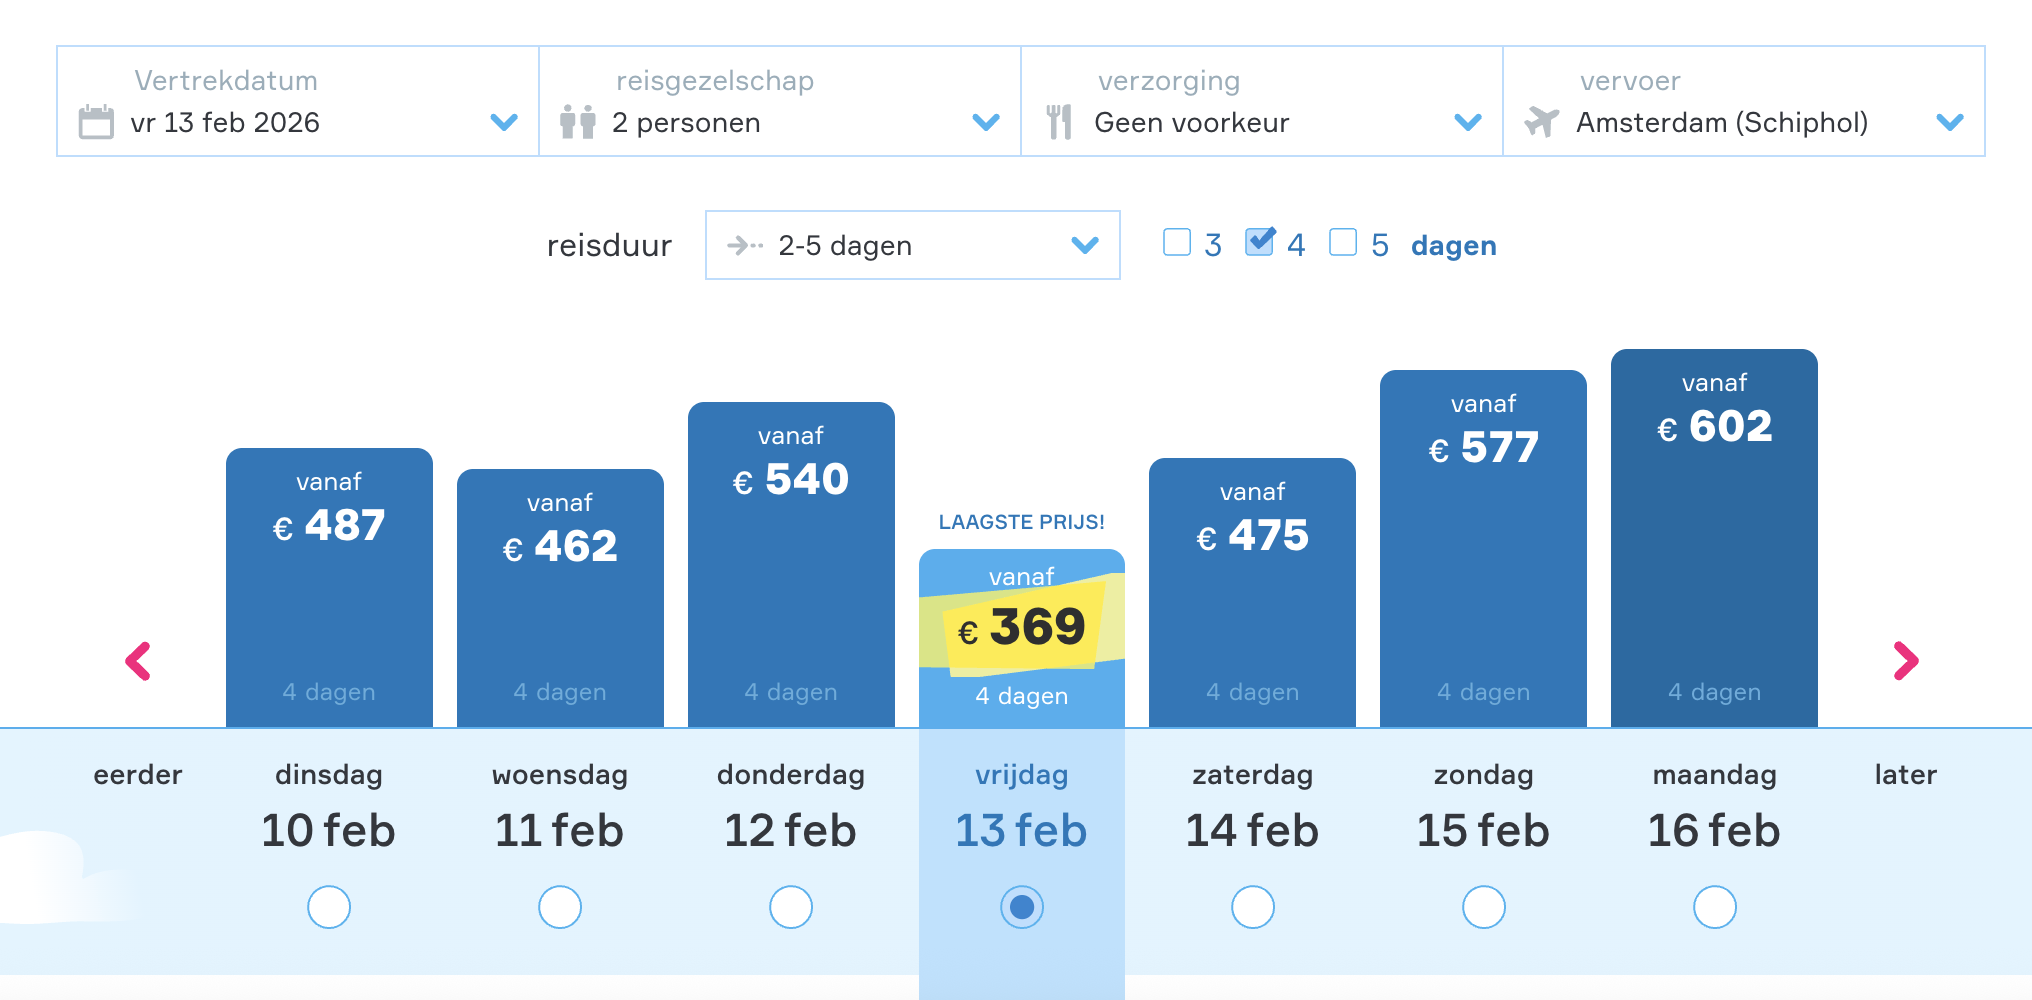
Task: Click the 'later' label
Action: click(1905, 775)
